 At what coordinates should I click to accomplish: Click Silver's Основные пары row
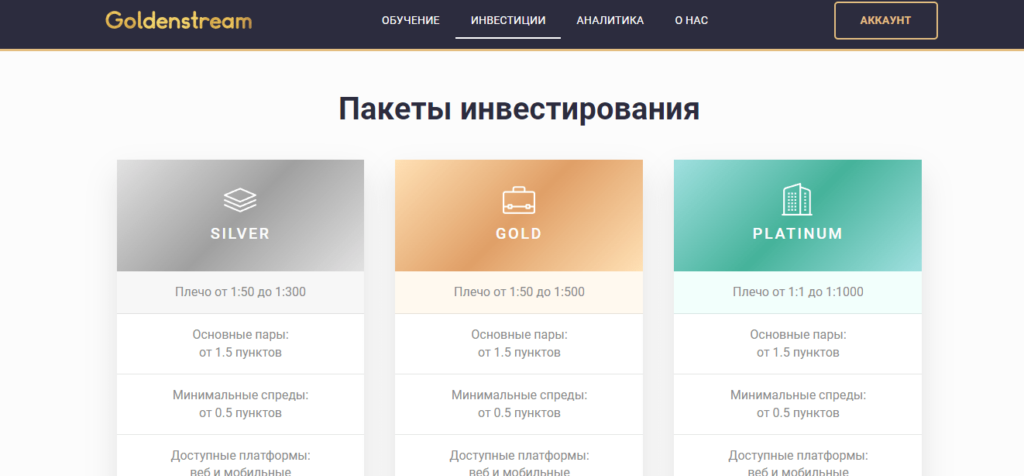240,343
